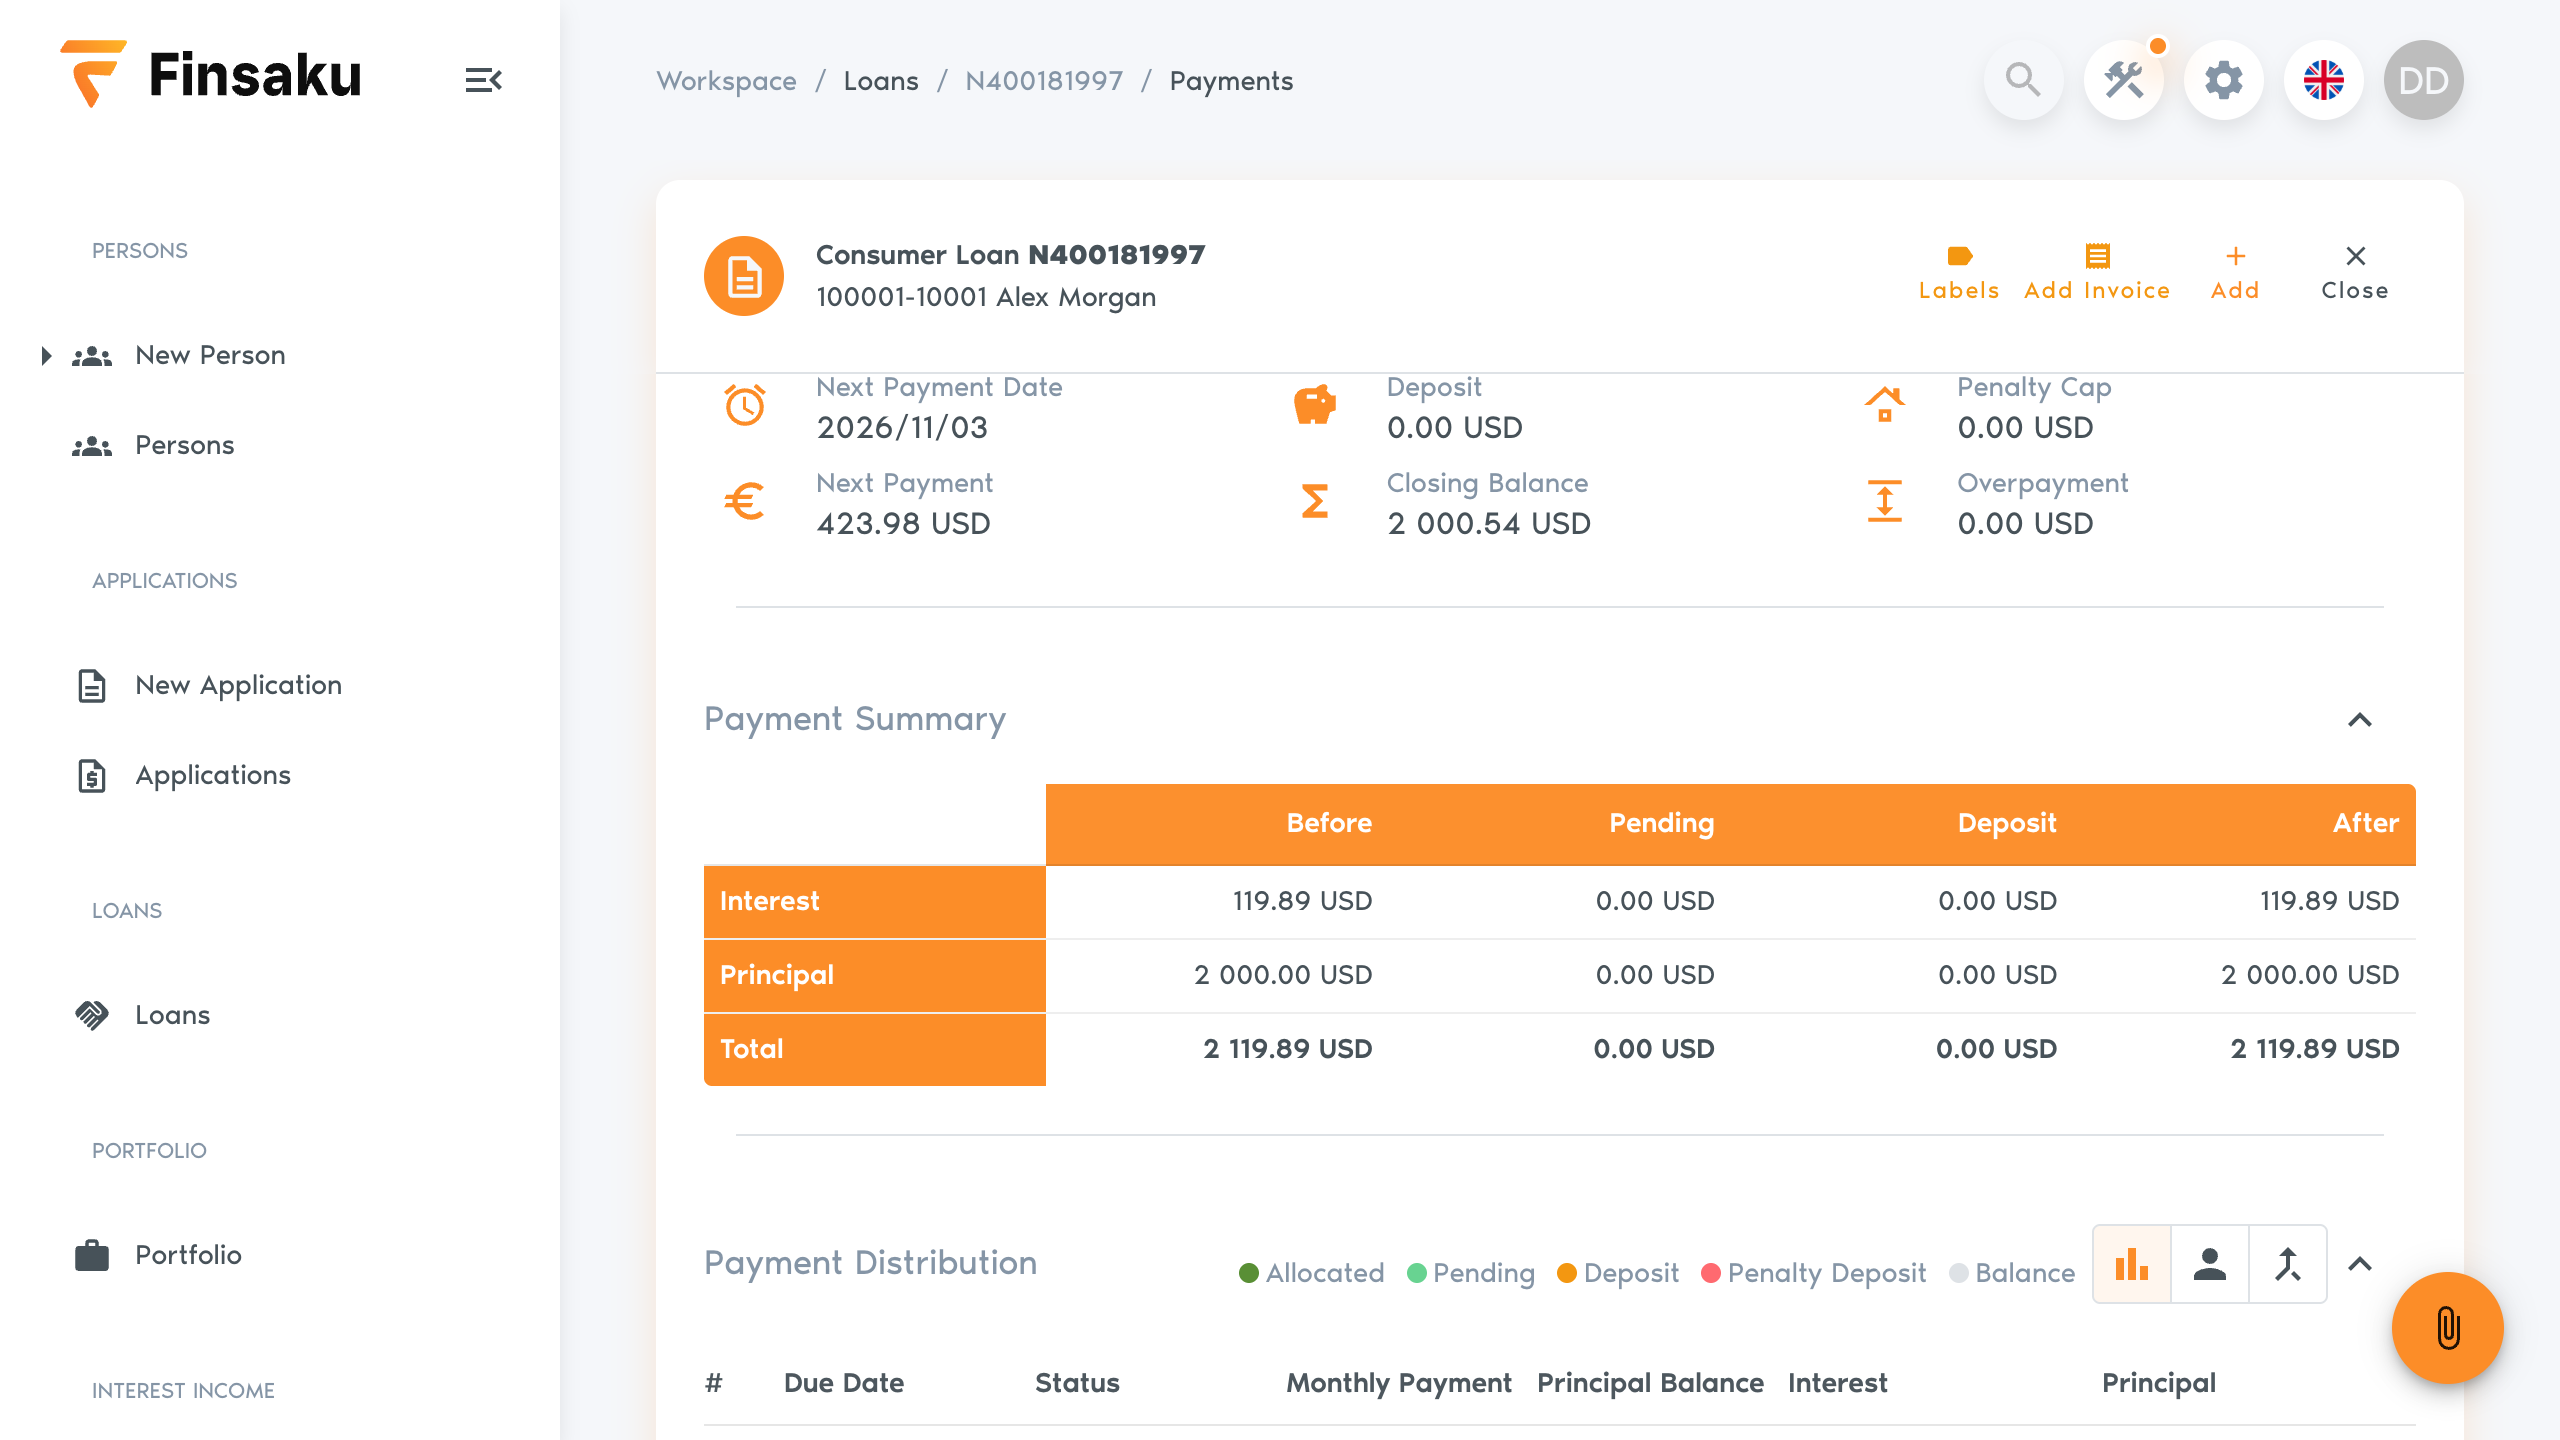The width and height of the screenshot is (2560, 1440).
Task: Collapse the sidebar menu icon
Action: 484,80
